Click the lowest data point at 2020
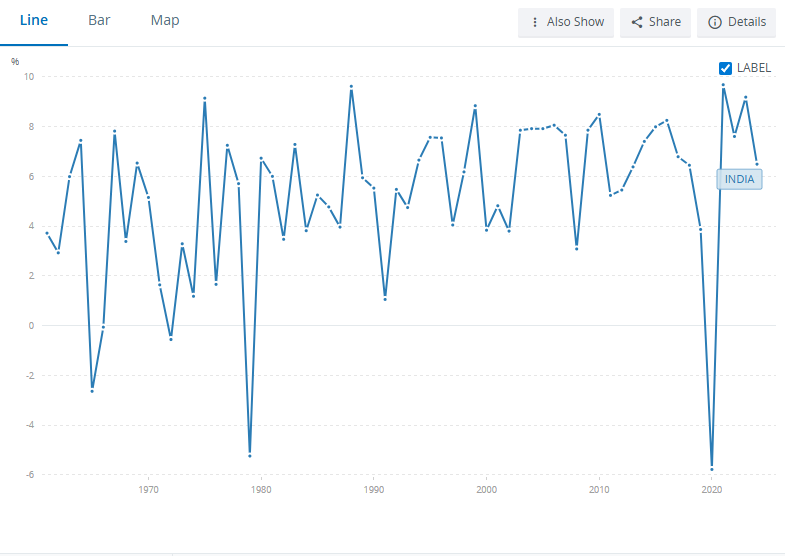Image resolution: width=785 pixels, height=556 pixels. click(x=712, y=468)
